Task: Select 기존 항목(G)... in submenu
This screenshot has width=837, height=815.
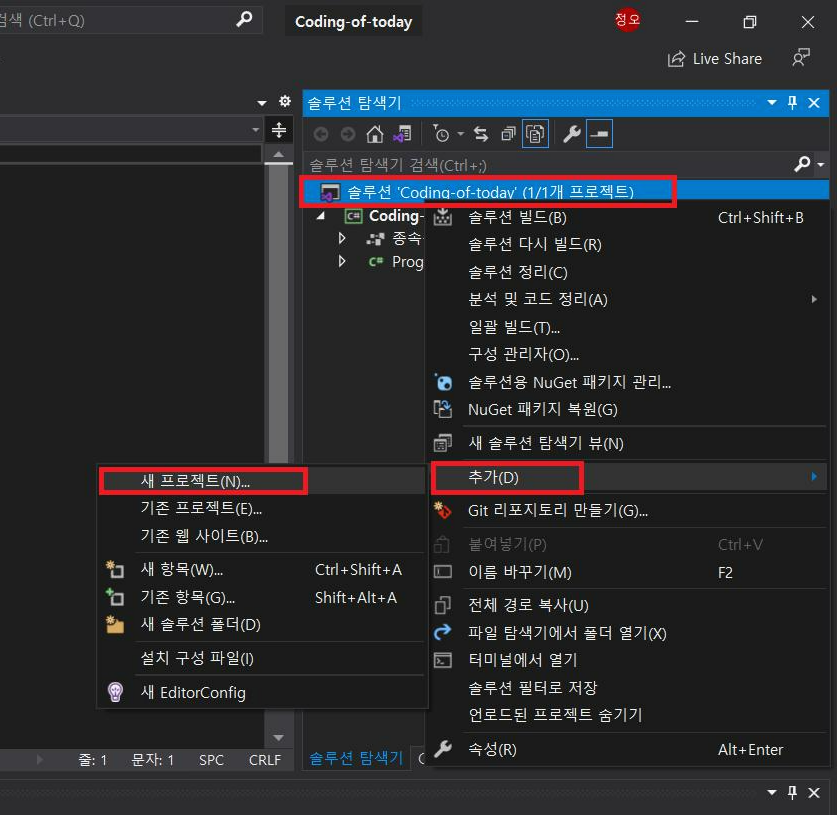Action: click(262, 597)
